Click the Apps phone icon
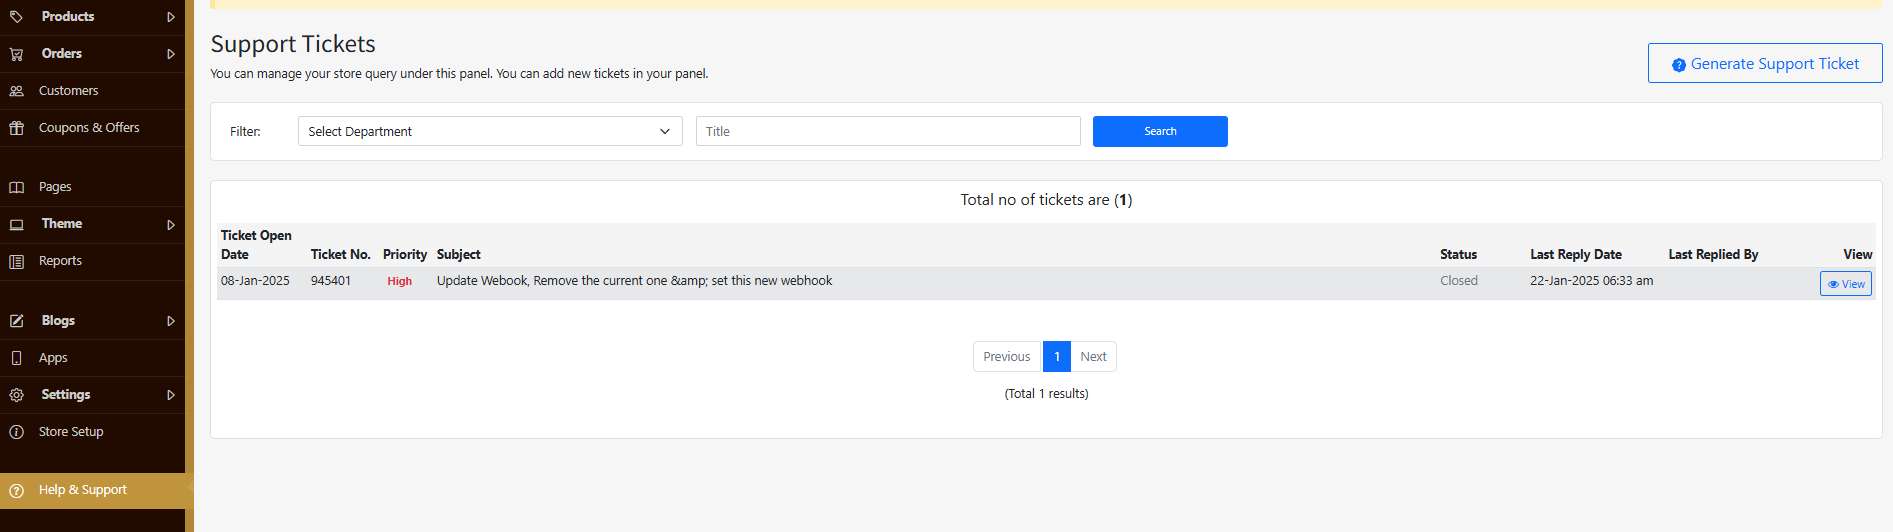Screen dimensions: 1893x532 16,358
